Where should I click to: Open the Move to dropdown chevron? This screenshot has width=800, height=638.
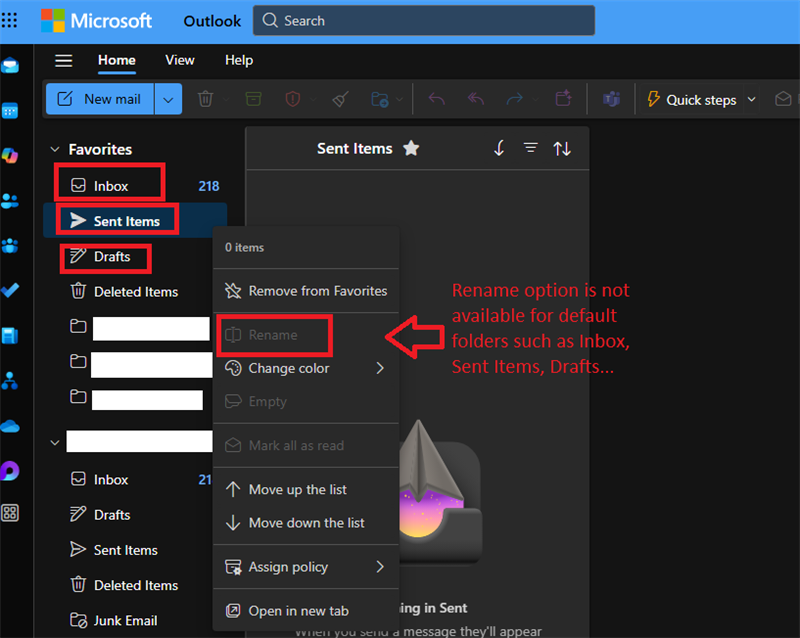coord(399,99)
